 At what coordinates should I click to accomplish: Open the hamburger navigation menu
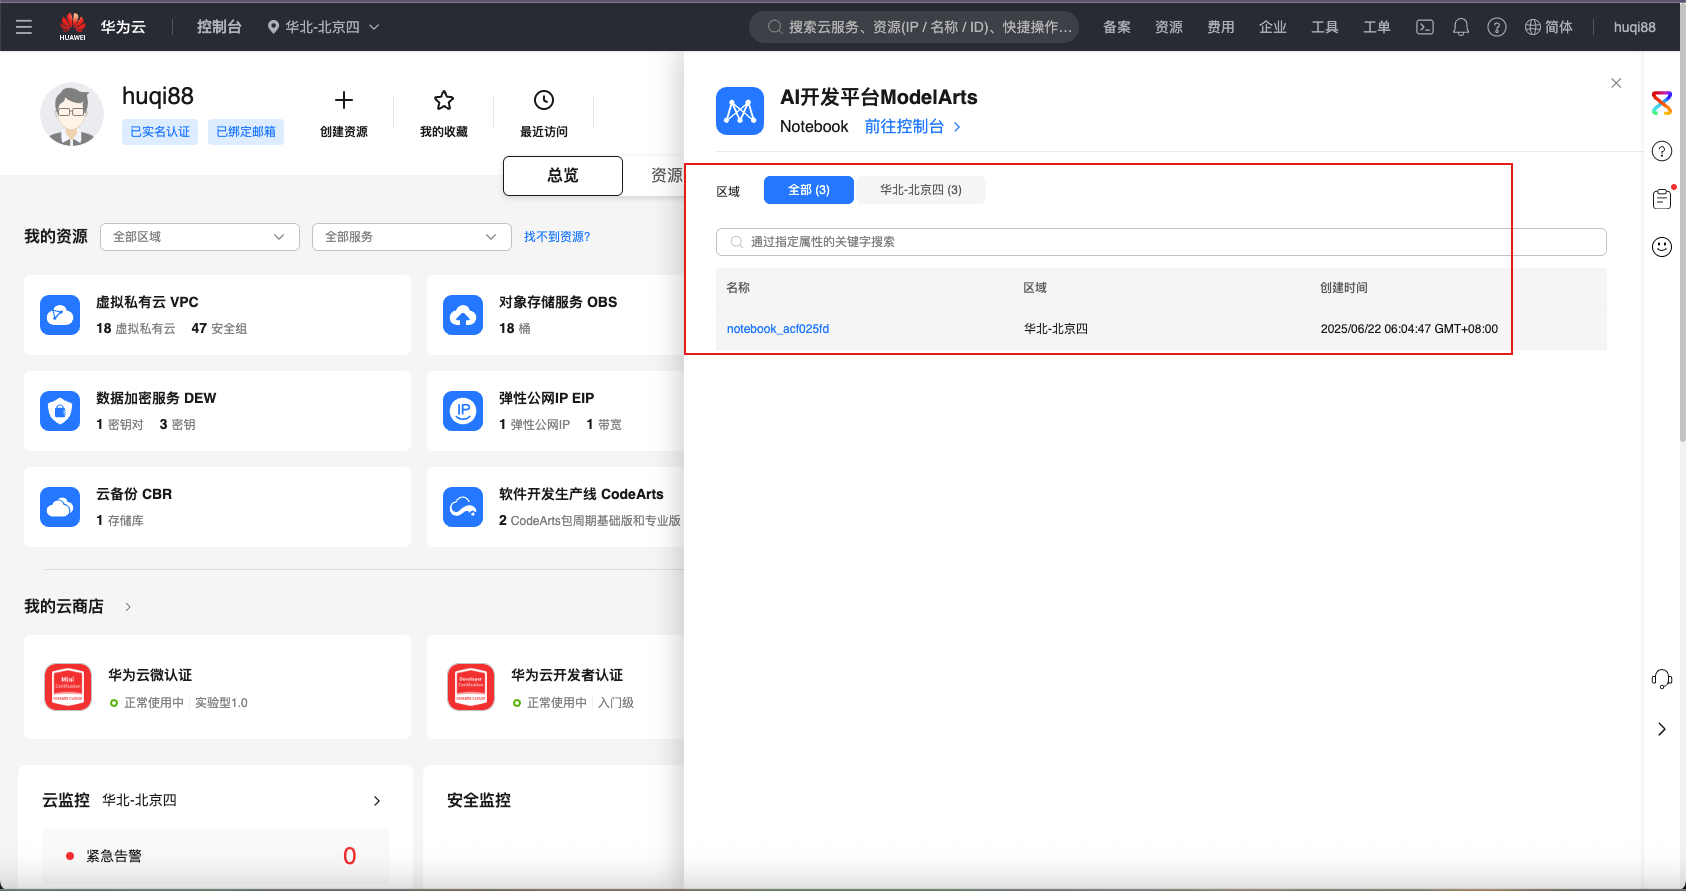24,27
